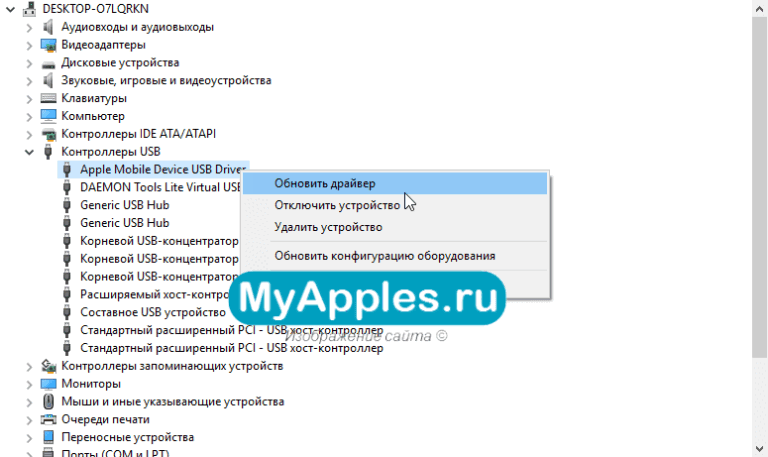
Task: Collapse the Контроллеры USB category
Action: 29,152
